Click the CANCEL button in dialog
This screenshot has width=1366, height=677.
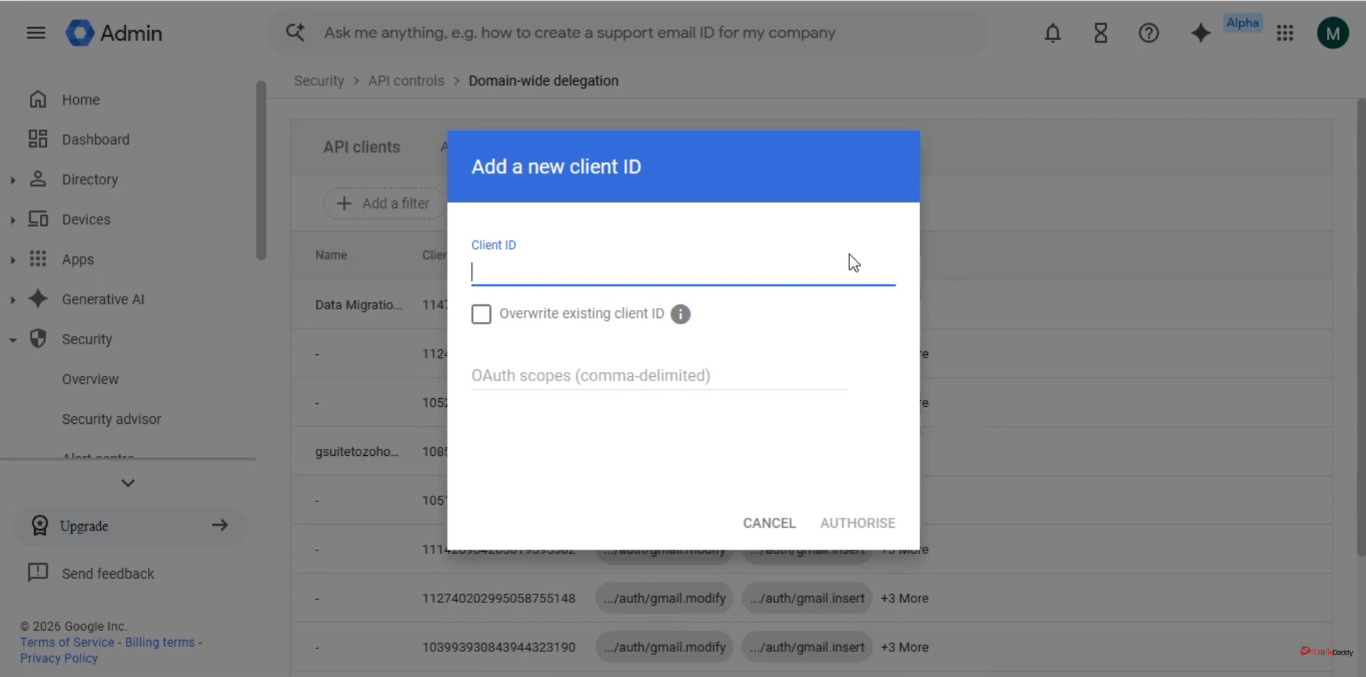click(769, 522)
